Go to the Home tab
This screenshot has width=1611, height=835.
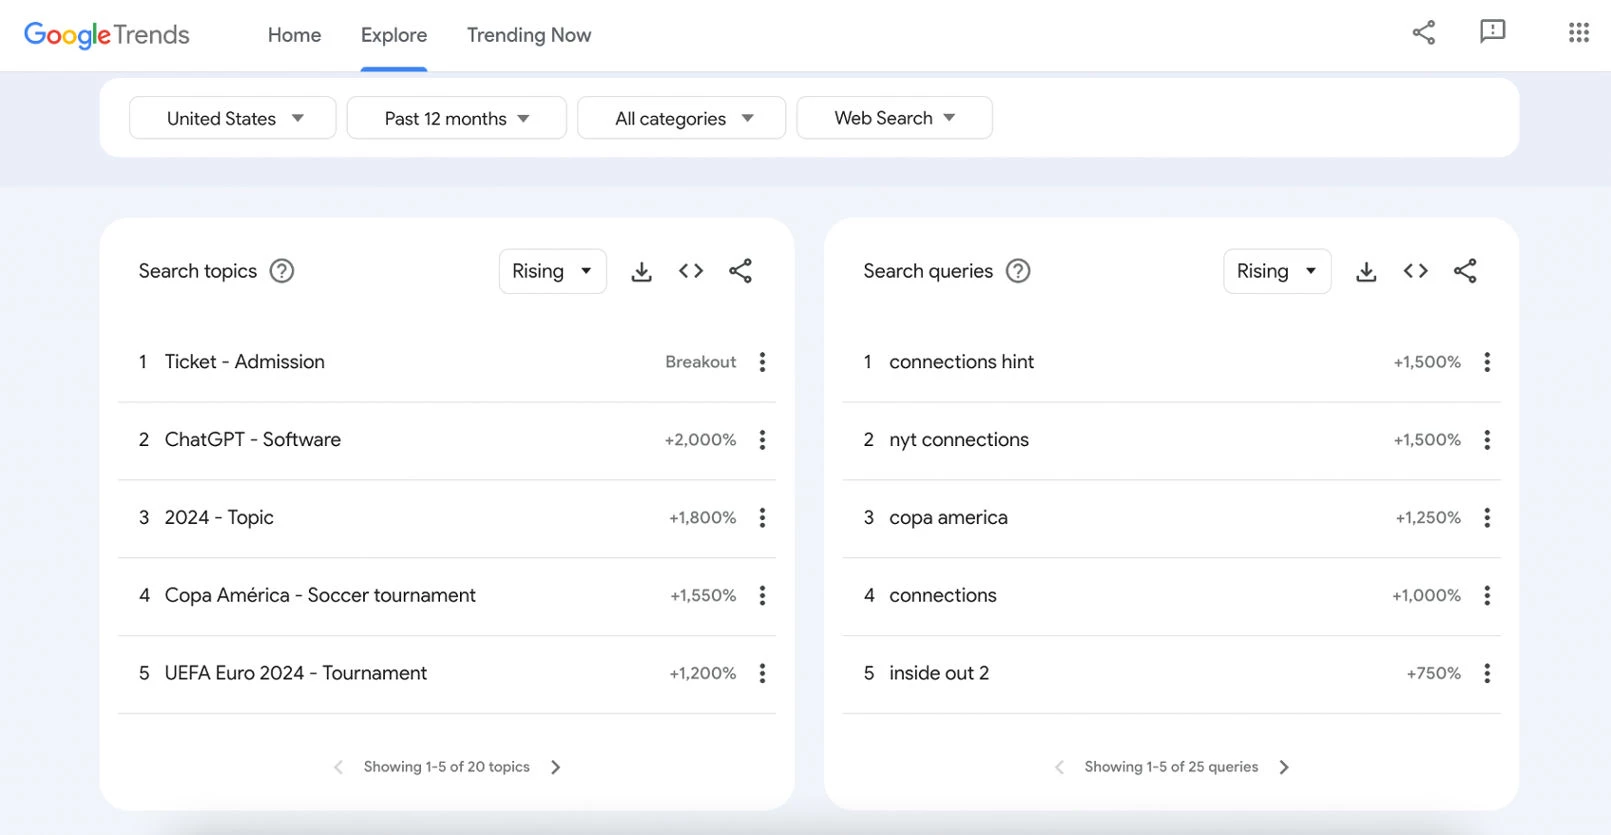294,35
